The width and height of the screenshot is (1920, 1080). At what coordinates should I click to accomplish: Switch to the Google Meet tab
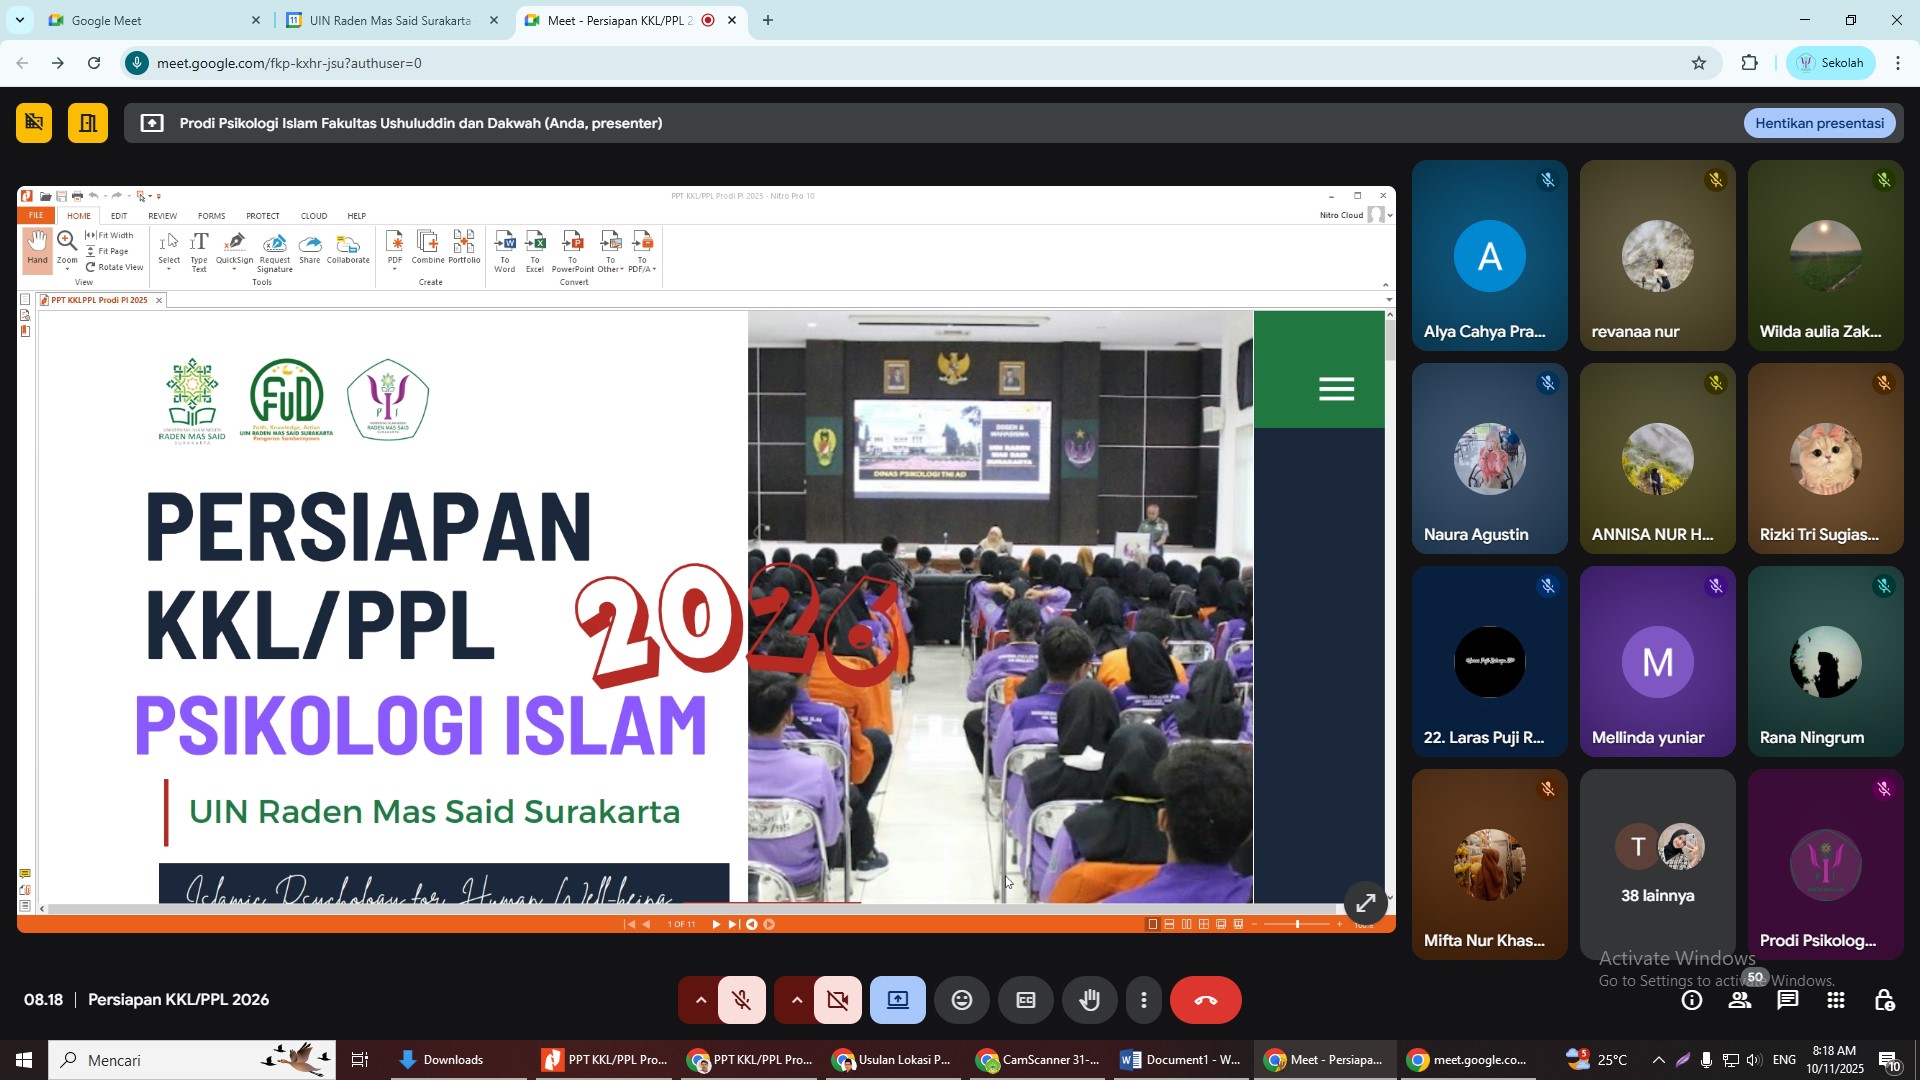106,20
